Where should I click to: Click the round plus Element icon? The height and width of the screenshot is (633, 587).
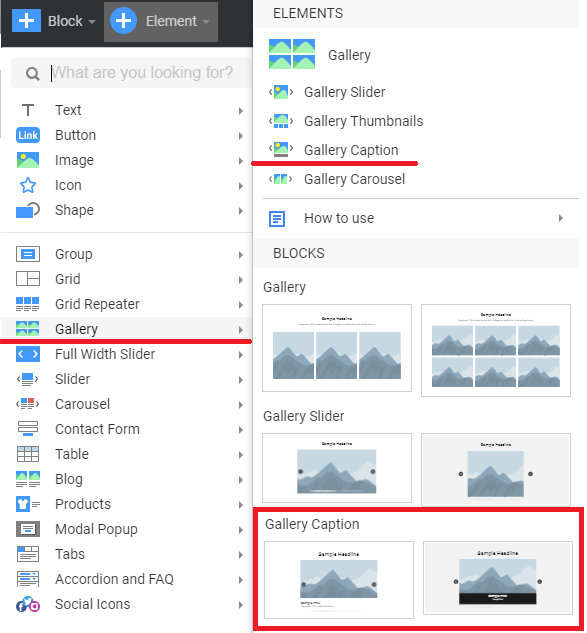point(123,21)
